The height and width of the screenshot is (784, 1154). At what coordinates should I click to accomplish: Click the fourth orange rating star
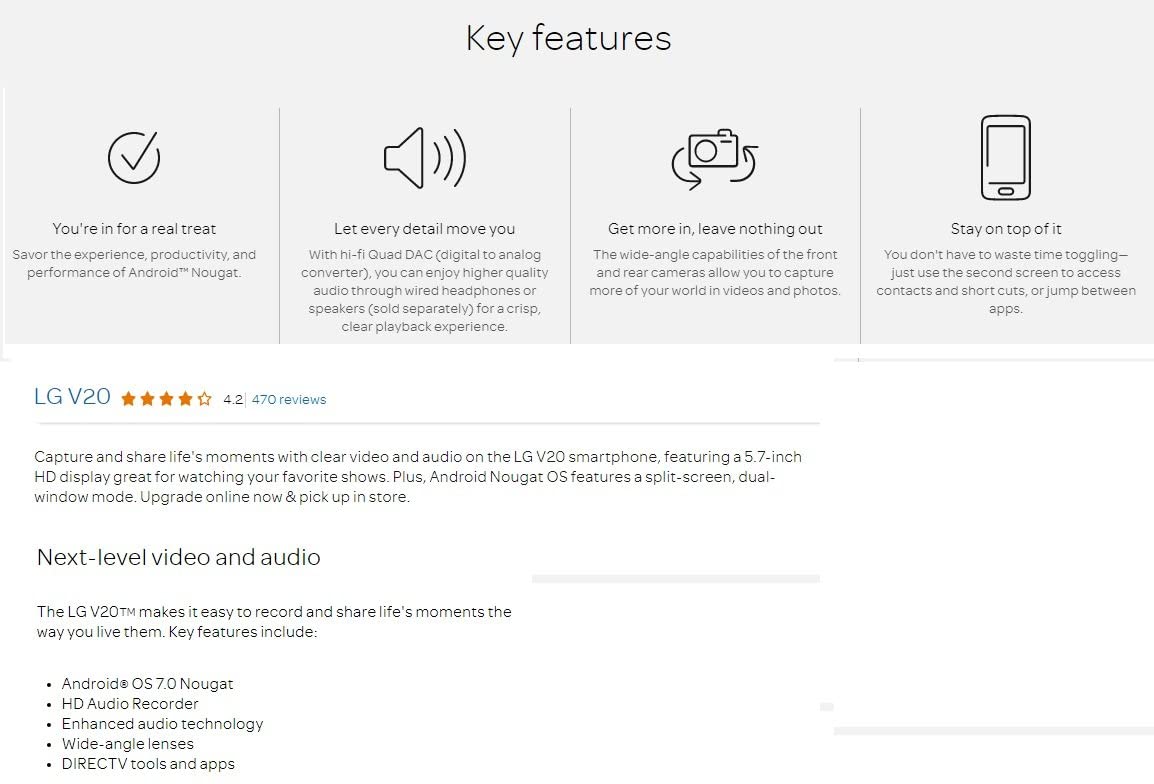pos(185,399)
